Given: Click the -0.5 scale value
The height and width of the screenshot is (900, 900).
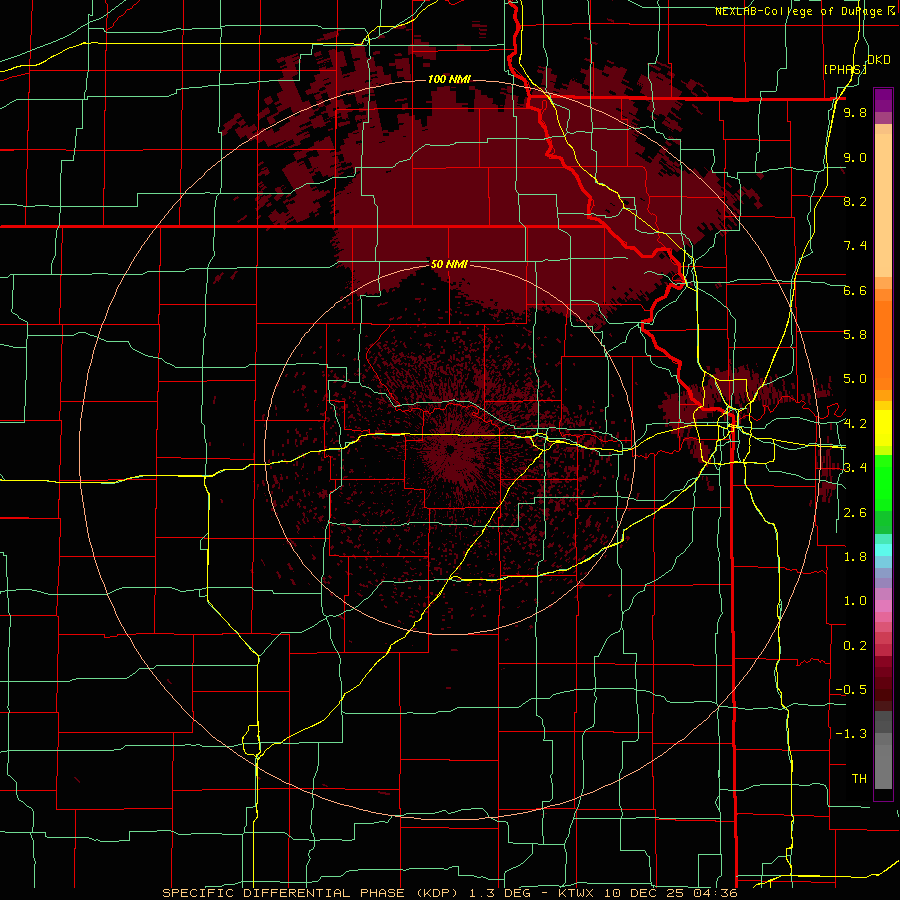Looking at the screenshot, I should tap(851, 690).
